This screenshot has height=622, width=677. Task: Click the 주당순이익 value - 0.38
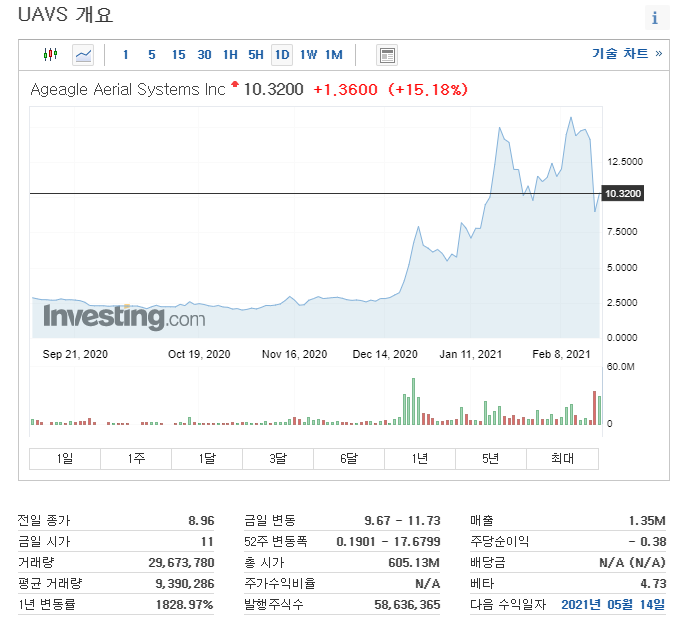647,542
